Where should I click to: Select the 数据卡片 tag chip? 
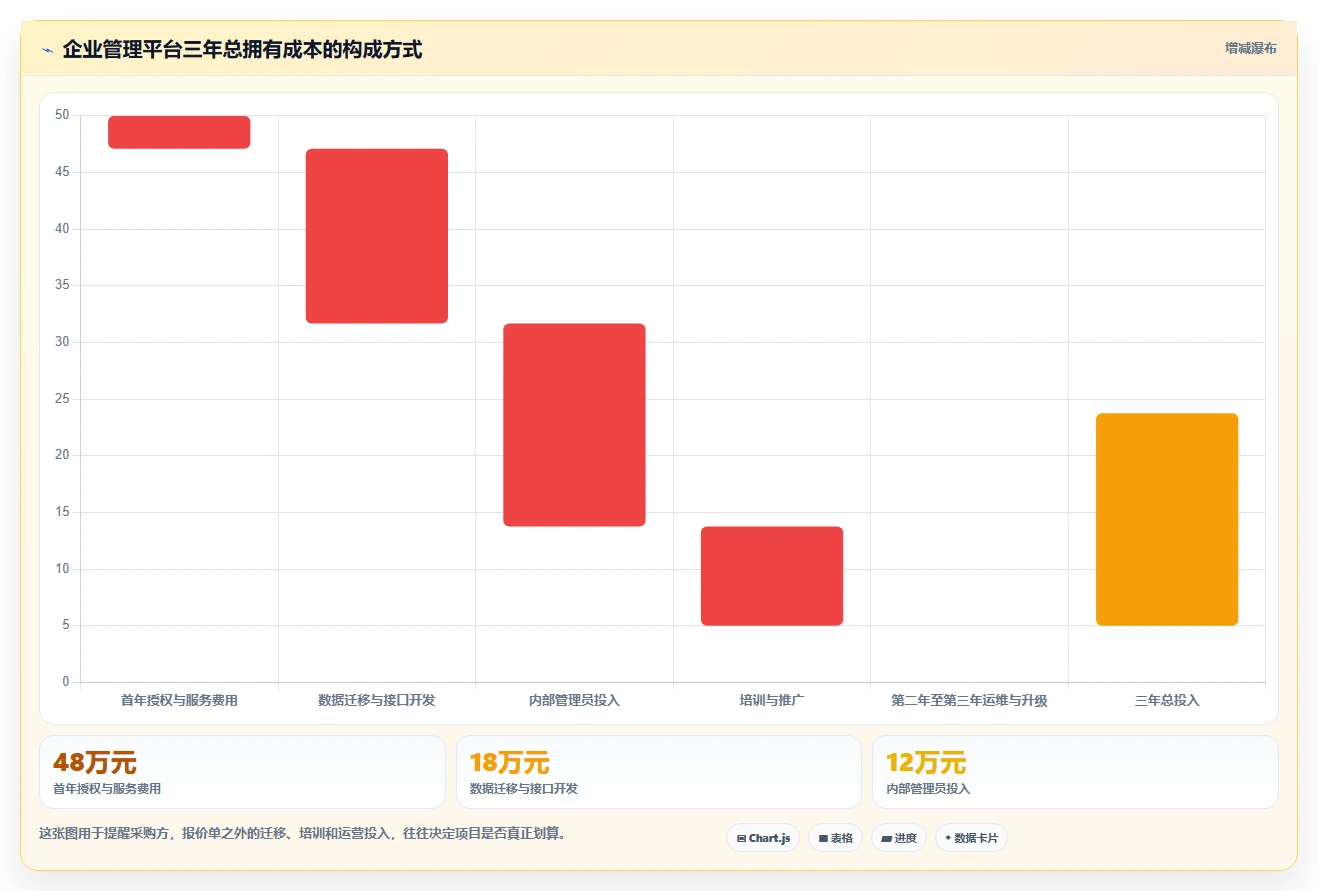click(971, 838)
